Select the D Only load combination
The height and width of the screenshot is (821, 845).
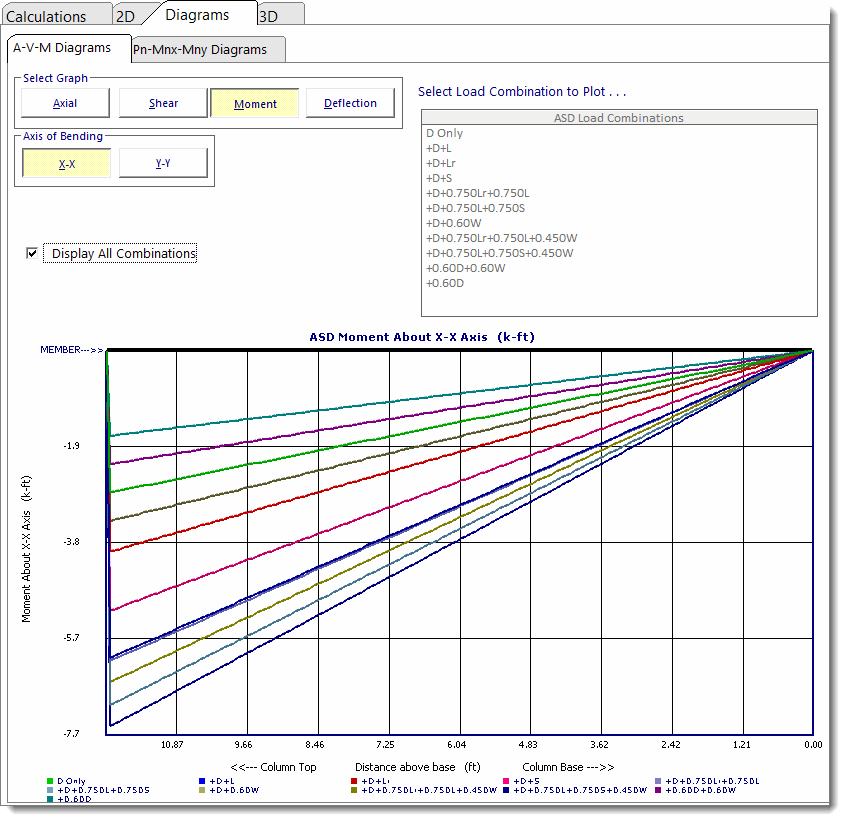[x=445, y=133]
